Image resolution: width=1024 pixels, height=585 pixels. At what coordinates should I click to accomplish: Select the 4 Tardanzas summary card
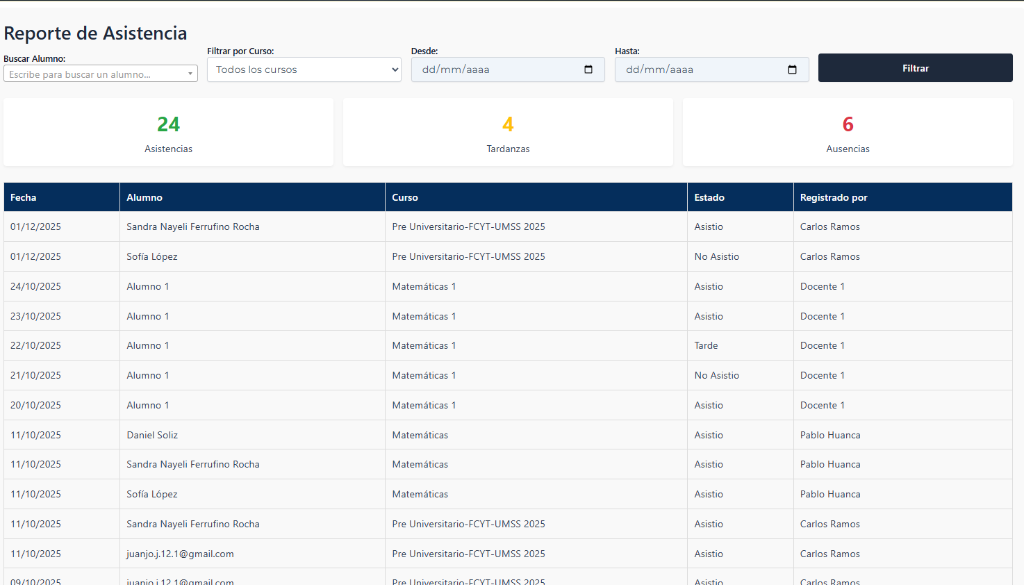click(507, 132)
